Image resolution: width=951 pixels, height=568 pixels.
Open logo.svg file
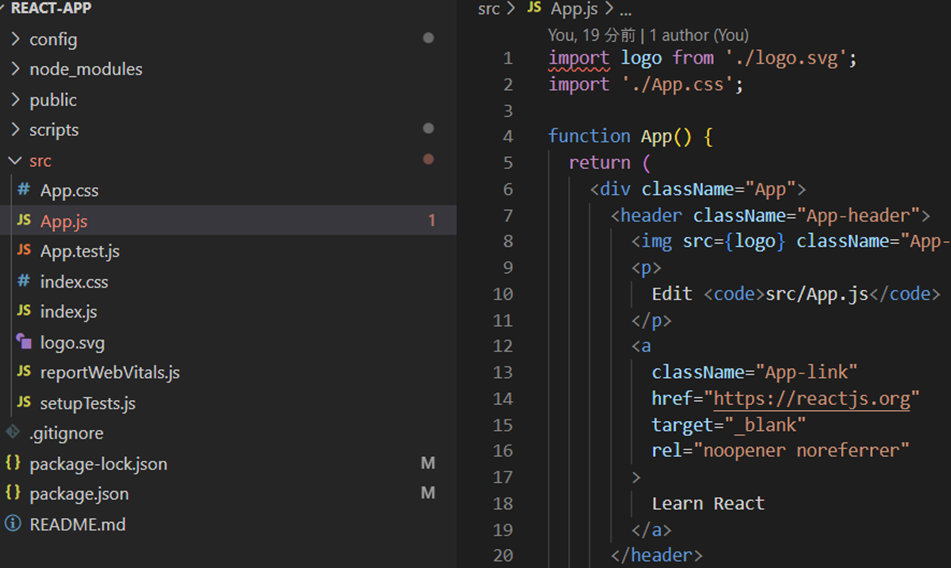click(x=72, y=343)
